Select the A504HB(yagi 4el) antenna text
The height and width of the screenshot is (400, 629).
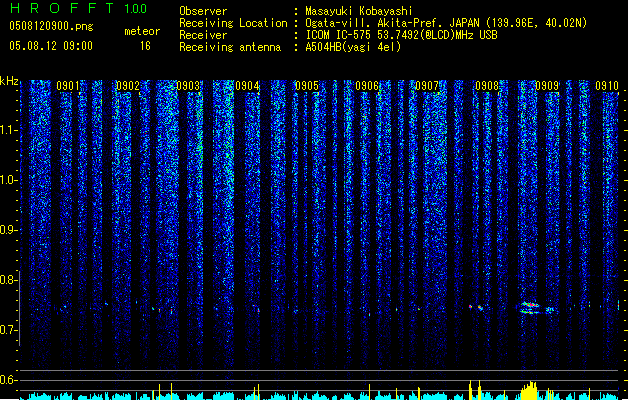353,47
